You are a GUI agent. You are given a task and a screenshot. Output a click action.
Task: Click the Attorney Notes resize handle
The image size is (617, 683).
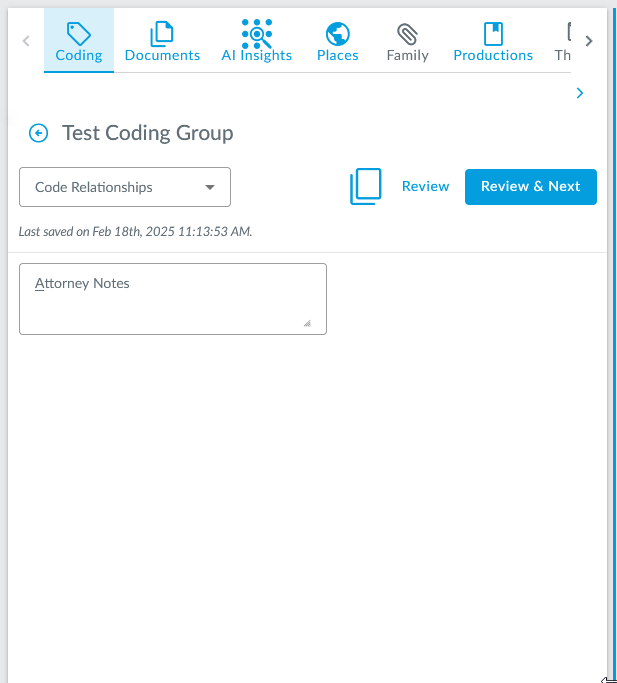point(307,323)
